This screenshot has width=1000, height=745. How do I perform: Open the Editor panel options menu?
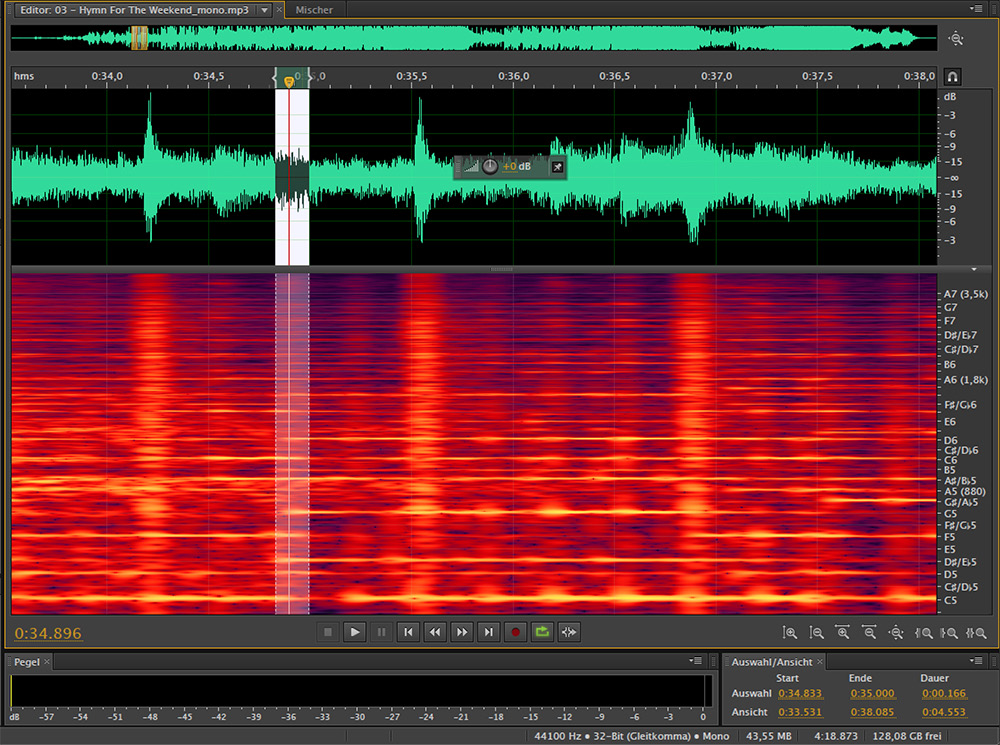(x=975, y=8)
